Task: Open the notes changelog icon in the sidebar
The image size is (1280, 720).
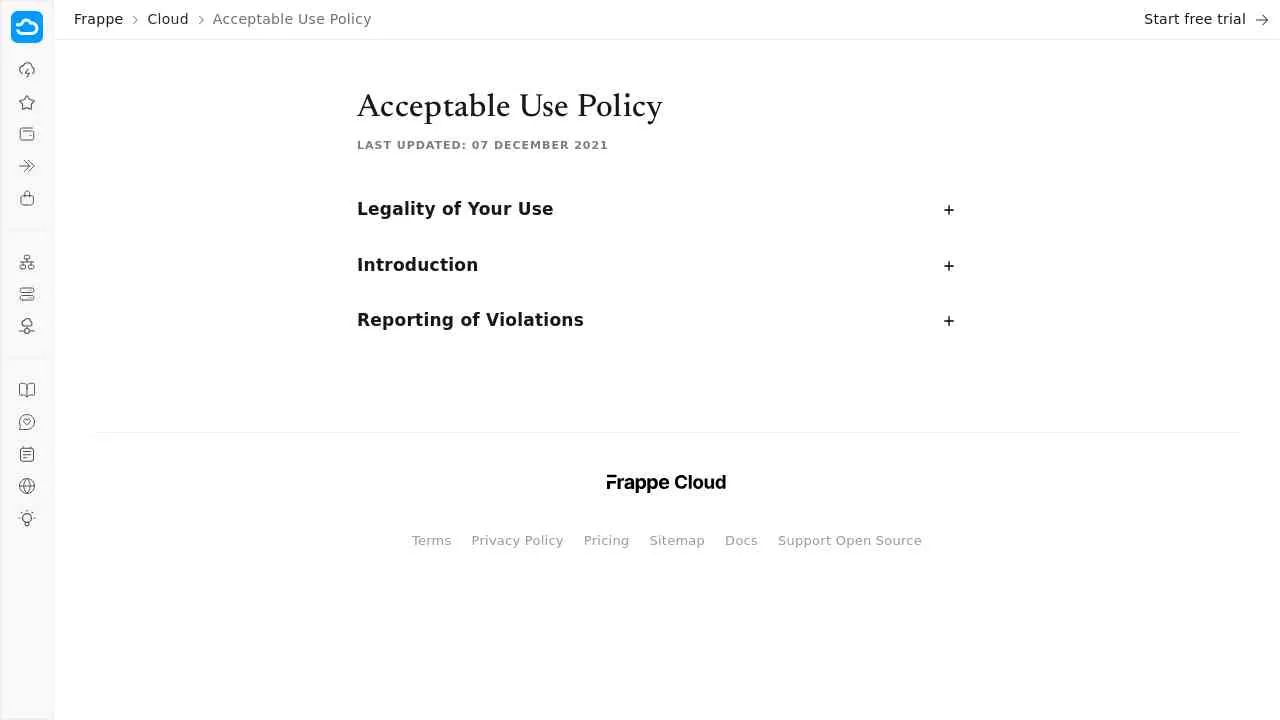Action: pyautogui.click(x=27, y=454)
